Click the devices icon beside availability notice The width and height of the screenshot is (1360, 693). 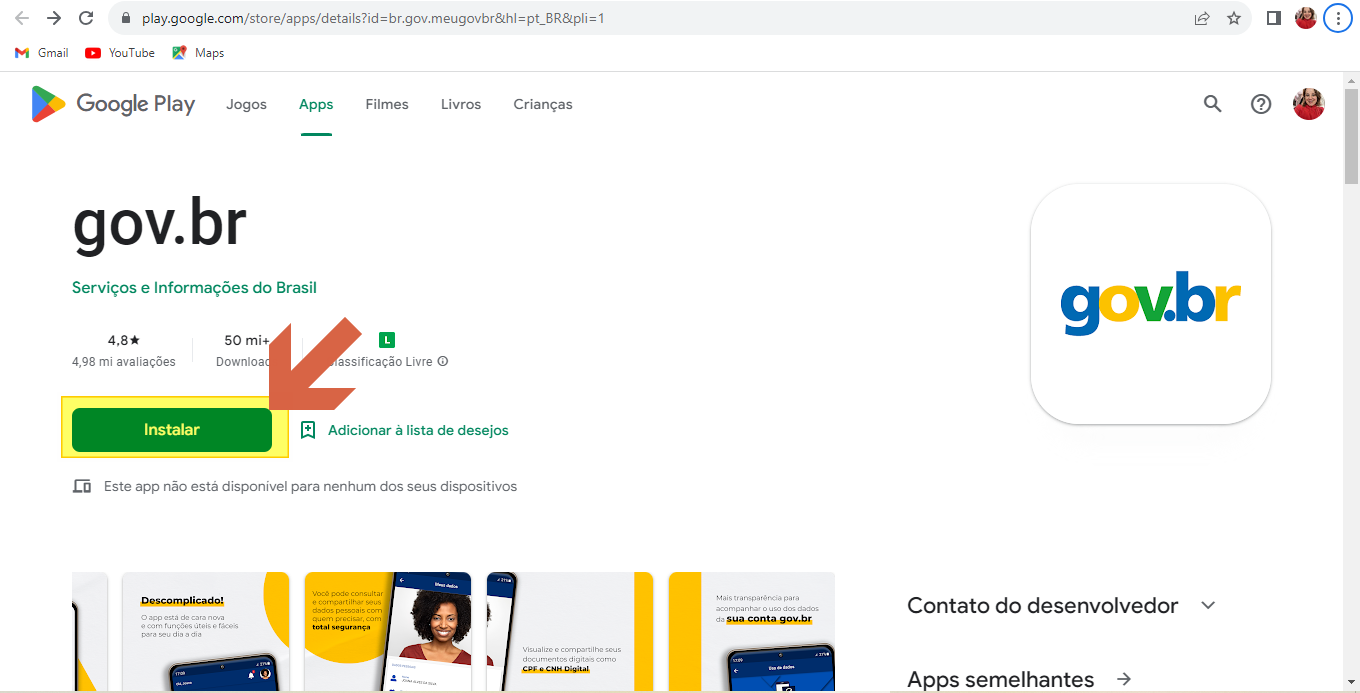tap(82, 486)
